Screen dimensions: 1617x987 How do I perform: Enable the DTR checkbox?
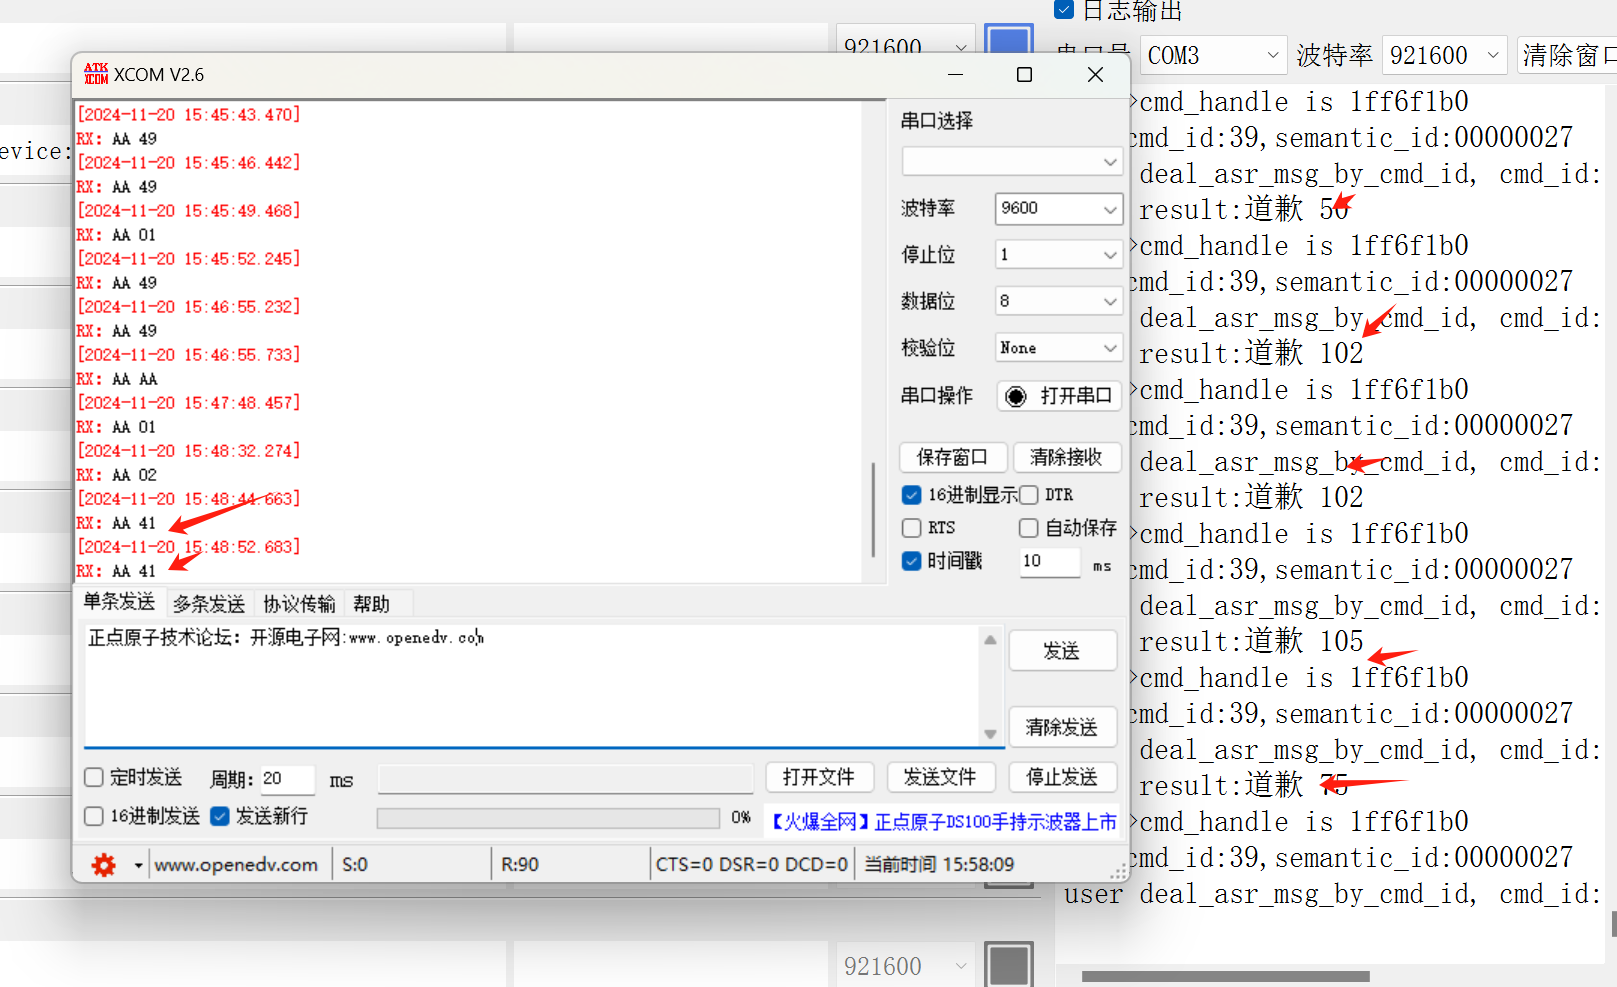(1029, 494)
